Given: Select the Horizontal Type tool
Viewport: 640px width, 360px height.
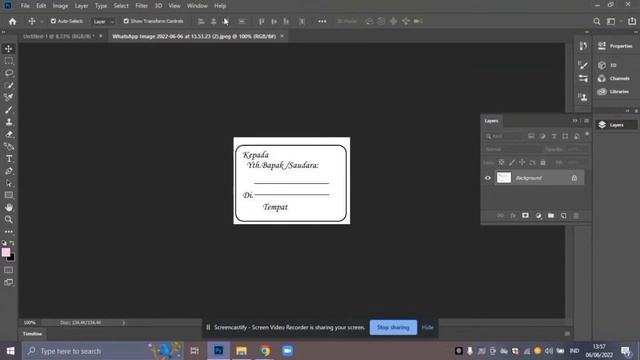Looking at the screenshot, I should tap(9, 159).
